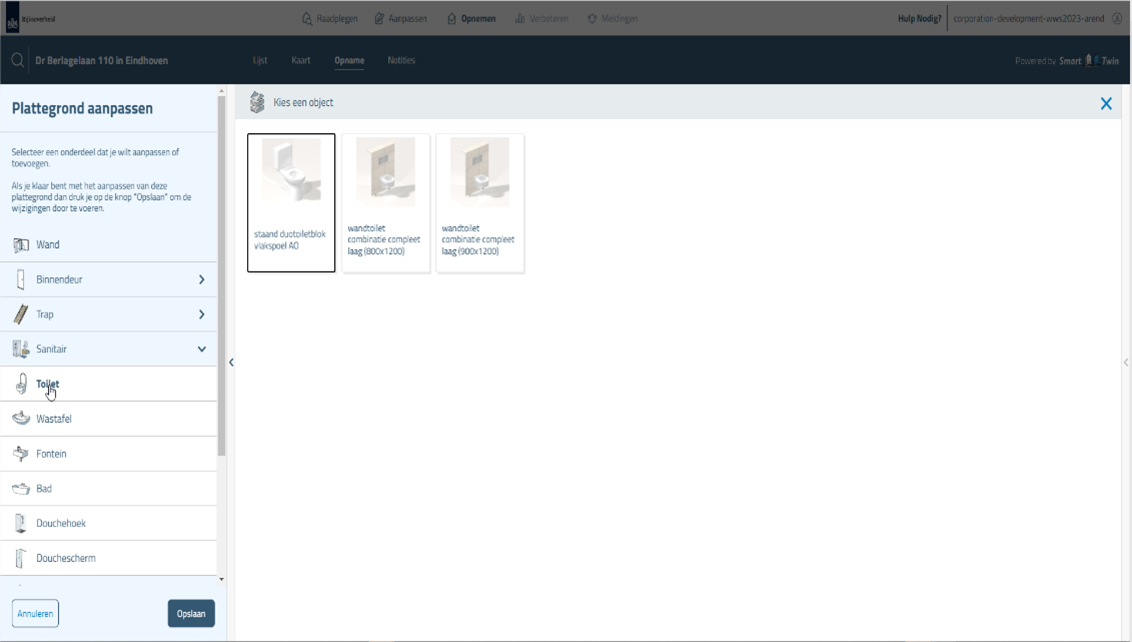This screenshot has width=1132, height=642.
Task: Switch to the Kaart tab
Action: (301, 61)
